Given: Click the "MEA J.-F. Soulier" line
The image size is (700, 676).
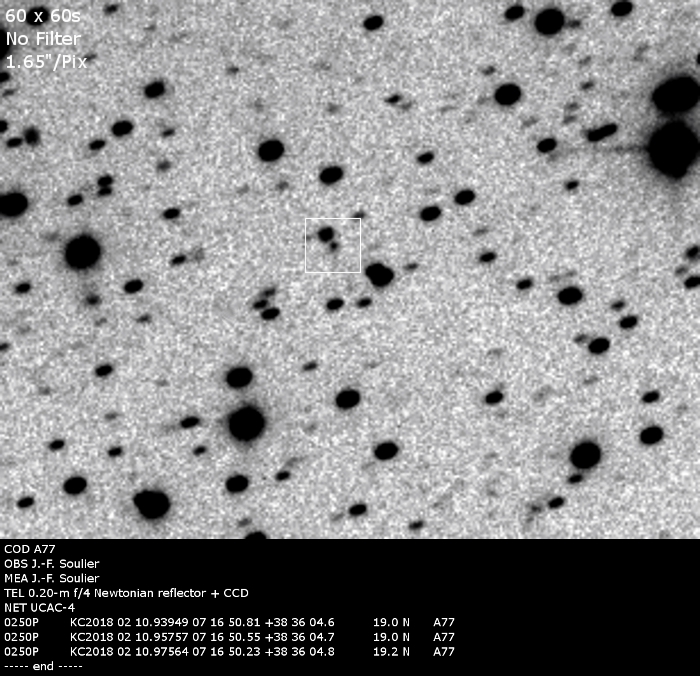Looking at the screenshot, I should pyautogui.click(x=52, y=578).
